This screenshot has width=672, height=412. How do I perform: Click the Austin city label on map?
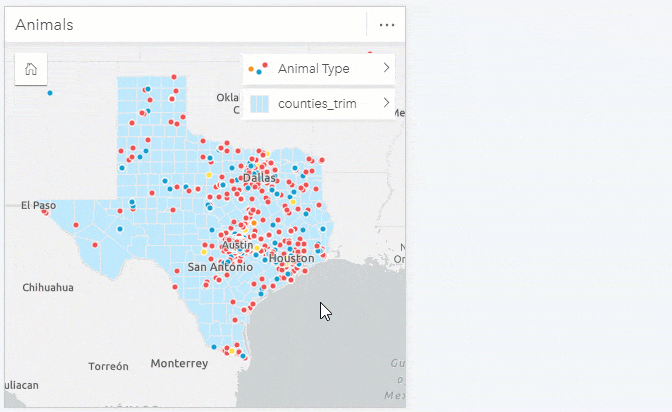pyautogui.click(x=237, y=245)
